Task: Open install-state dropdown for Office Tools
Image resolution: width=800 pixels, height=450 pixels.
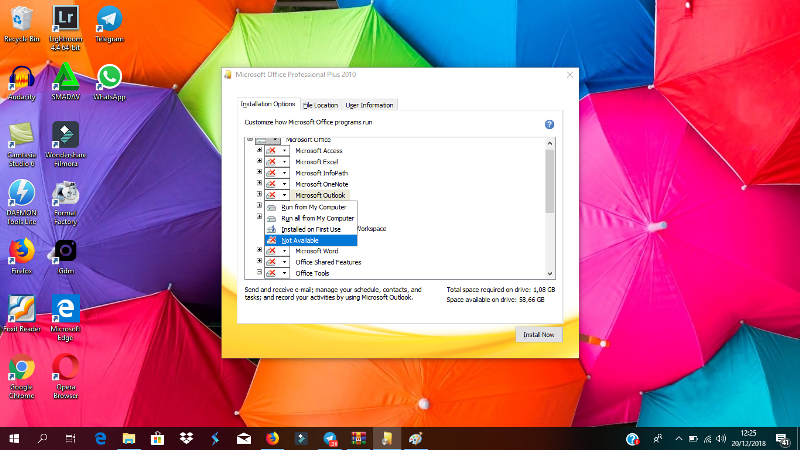Action: pos(277,273)
